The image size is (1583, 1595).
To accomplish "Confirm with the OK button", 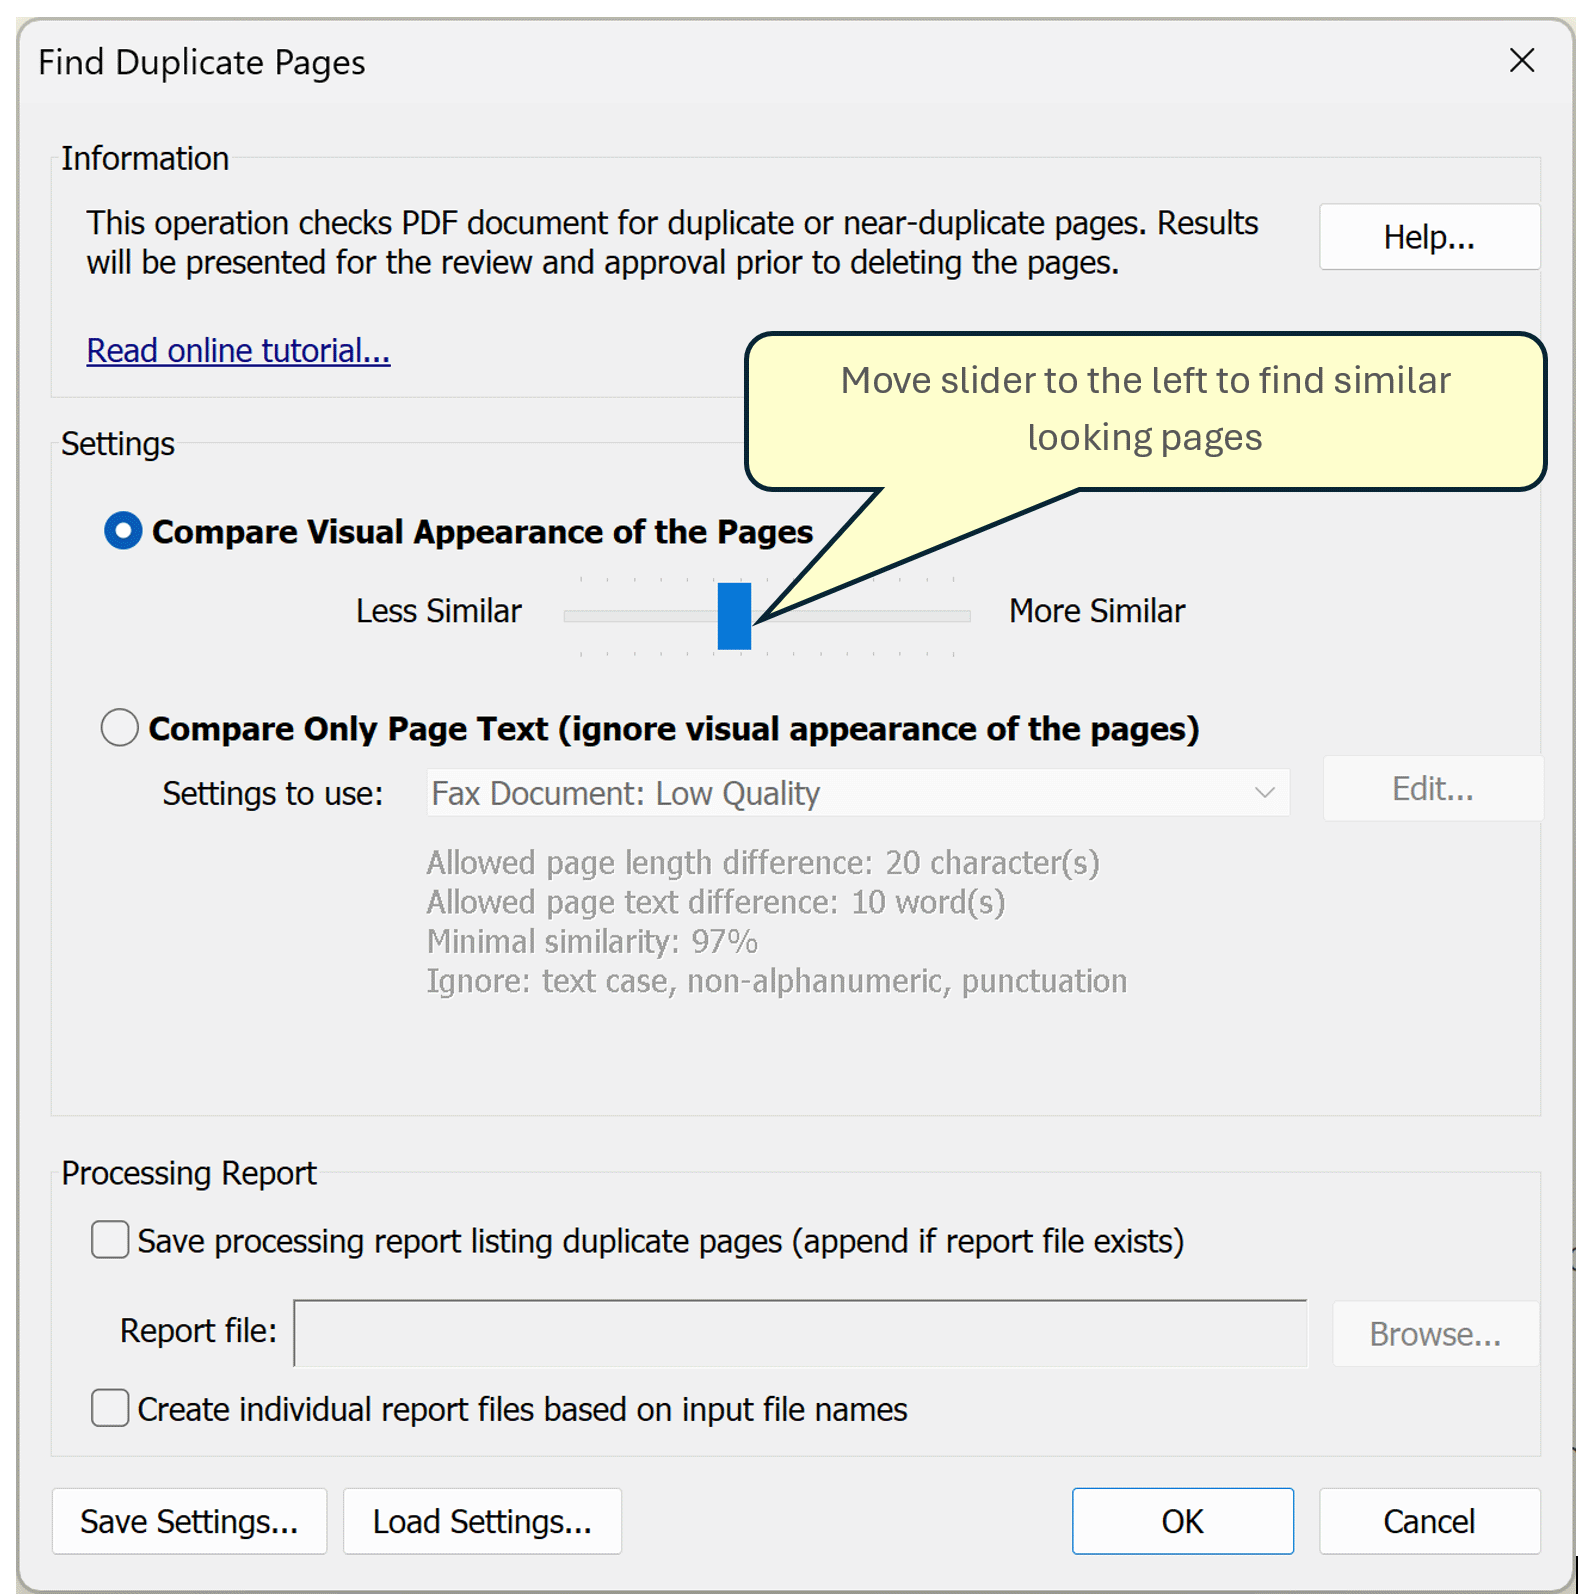I will [x=1182, y=1521].
